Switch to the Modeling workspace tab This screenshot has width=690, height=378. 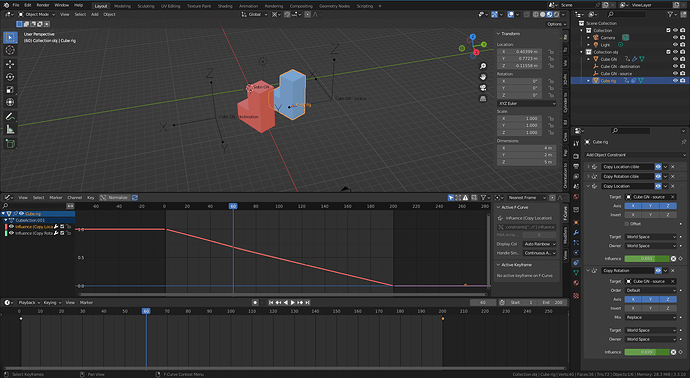coord(122,6)
